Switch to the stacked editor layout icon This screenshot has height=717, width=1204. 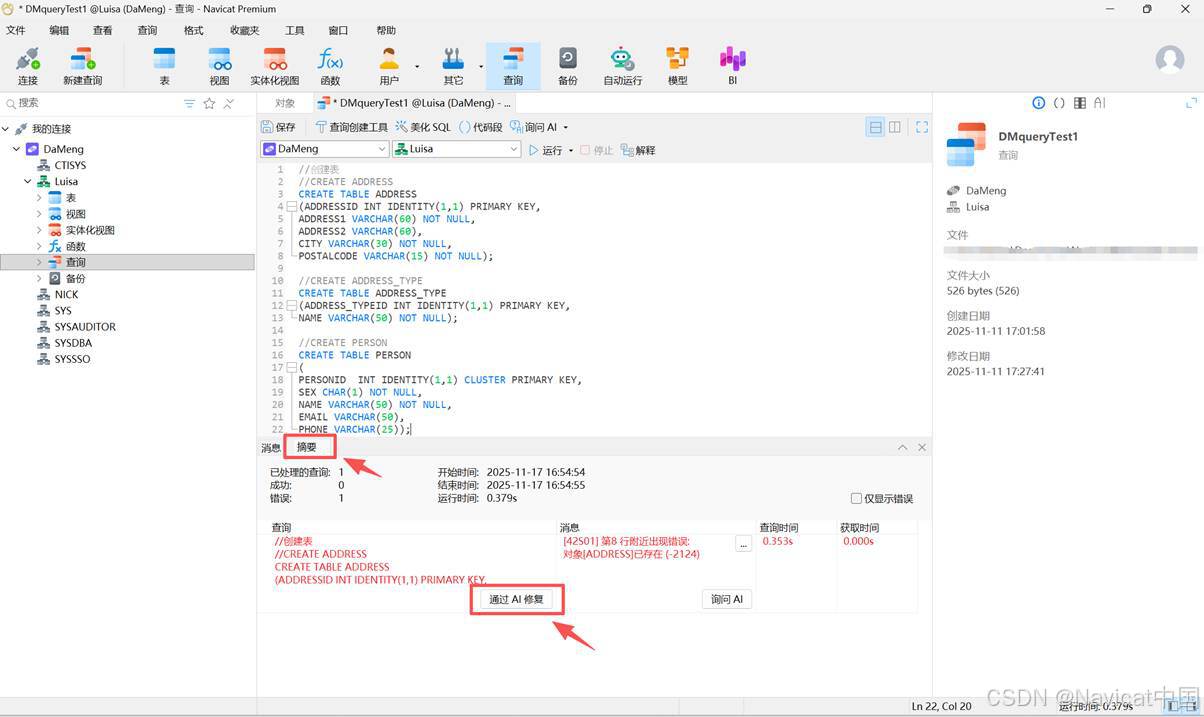coord(876,127)
